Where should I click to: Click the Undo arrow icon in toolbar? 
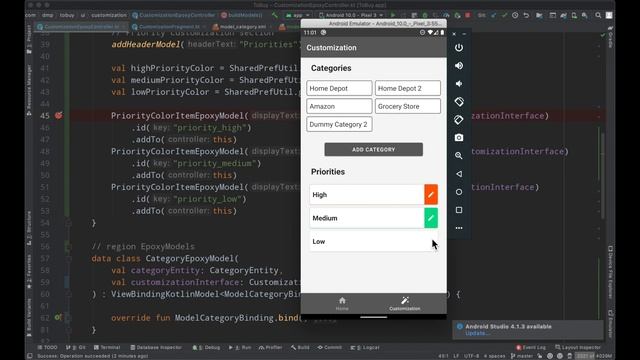(526, 15)
